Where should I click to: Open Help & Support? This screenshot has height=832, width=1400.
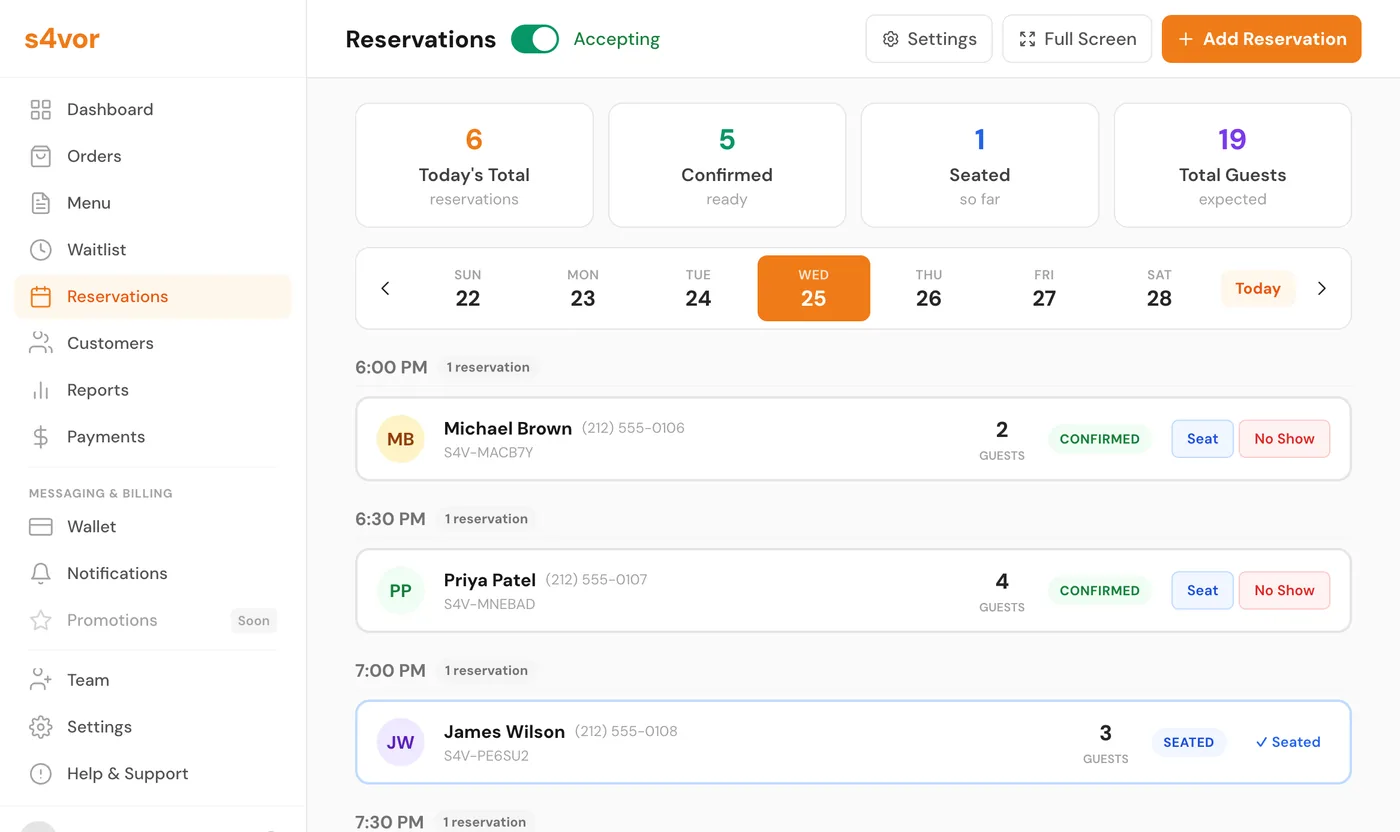(x=127, y=773)
